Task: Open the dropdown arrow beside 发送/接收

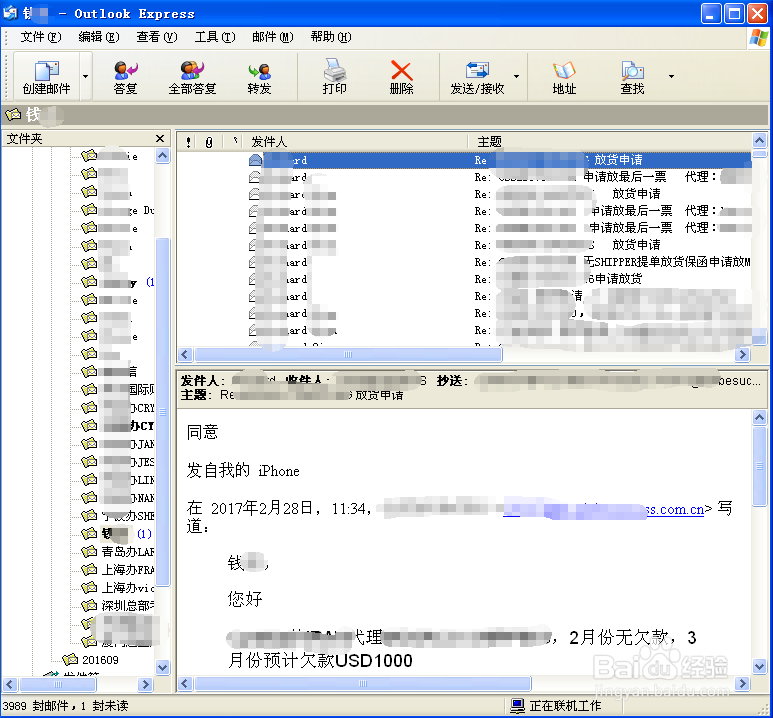Action: point(516,76)
